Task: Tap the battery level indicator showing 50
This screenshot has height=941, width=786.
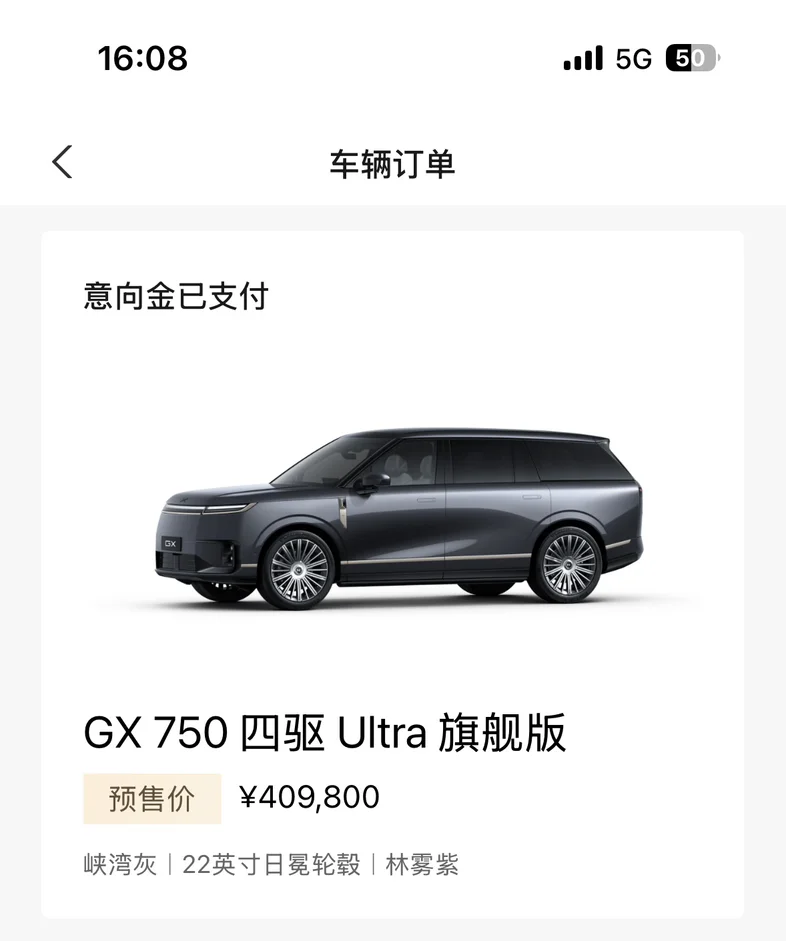Action: tap(692, 58)
